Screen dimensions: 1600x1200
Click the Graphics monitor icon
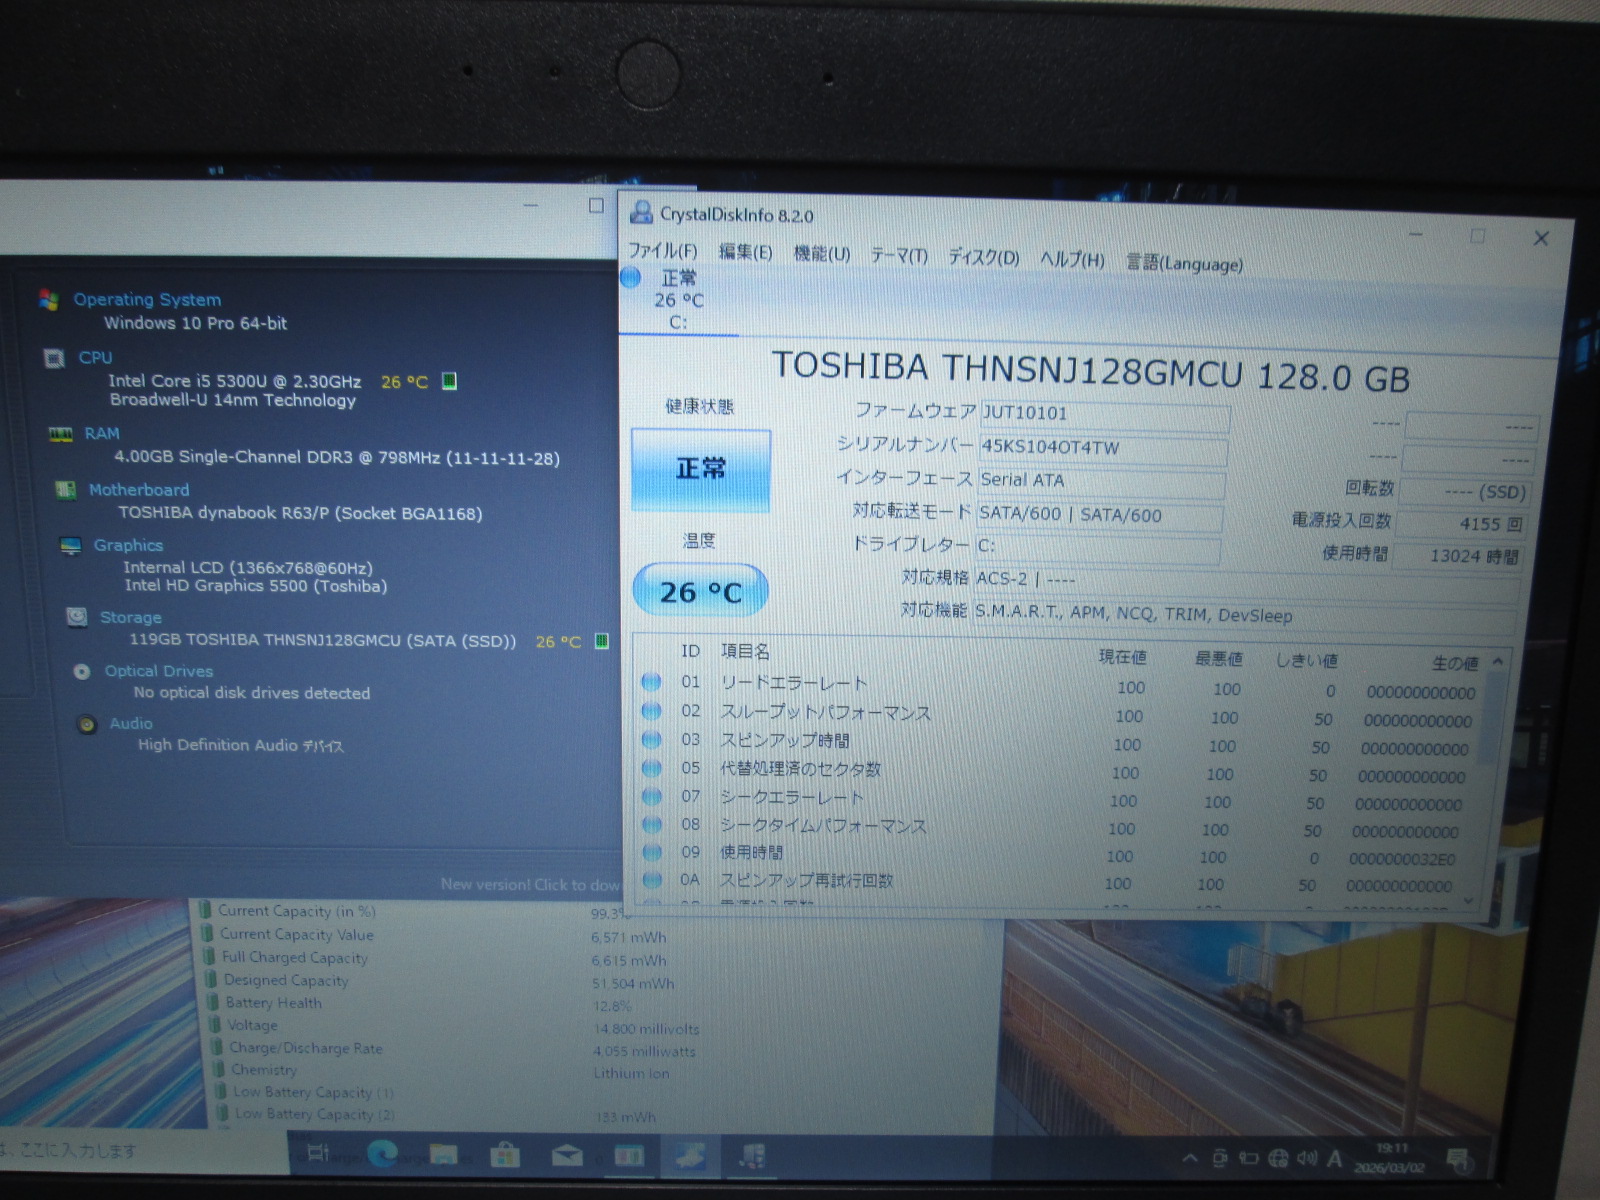coord(70,546)
